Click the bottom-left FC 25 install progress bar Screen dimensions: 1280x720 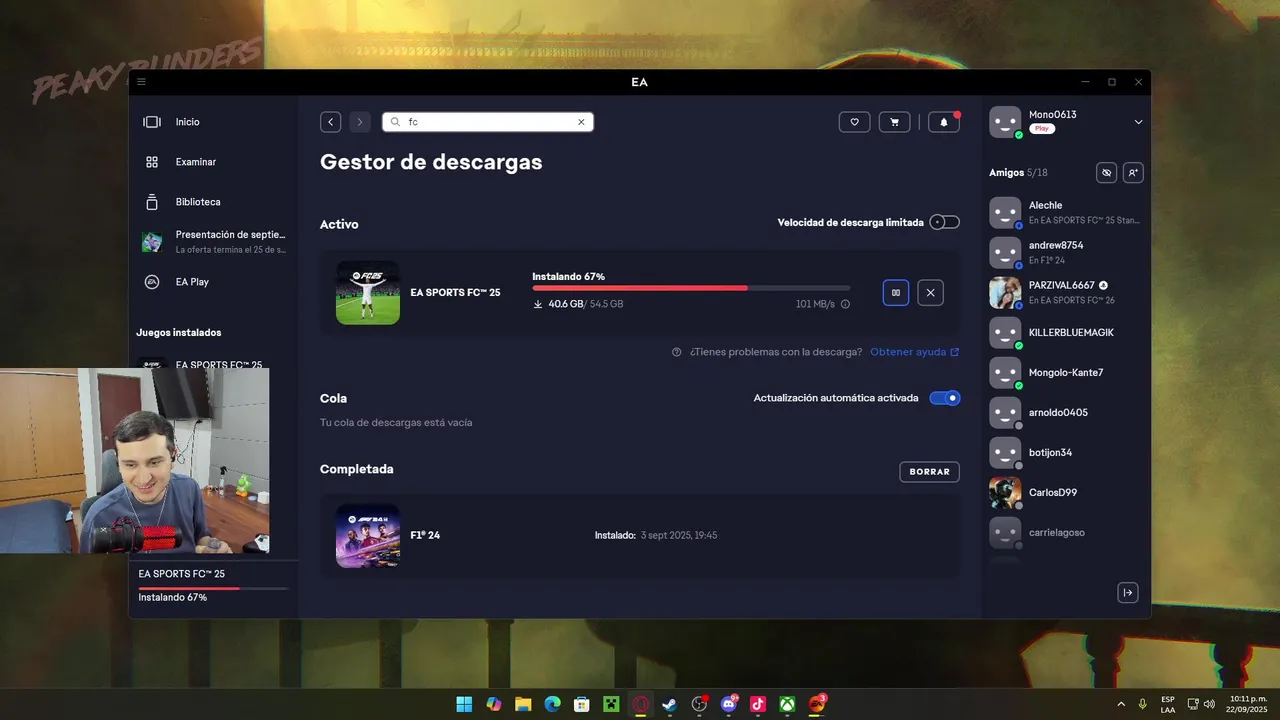click(213, 588)
